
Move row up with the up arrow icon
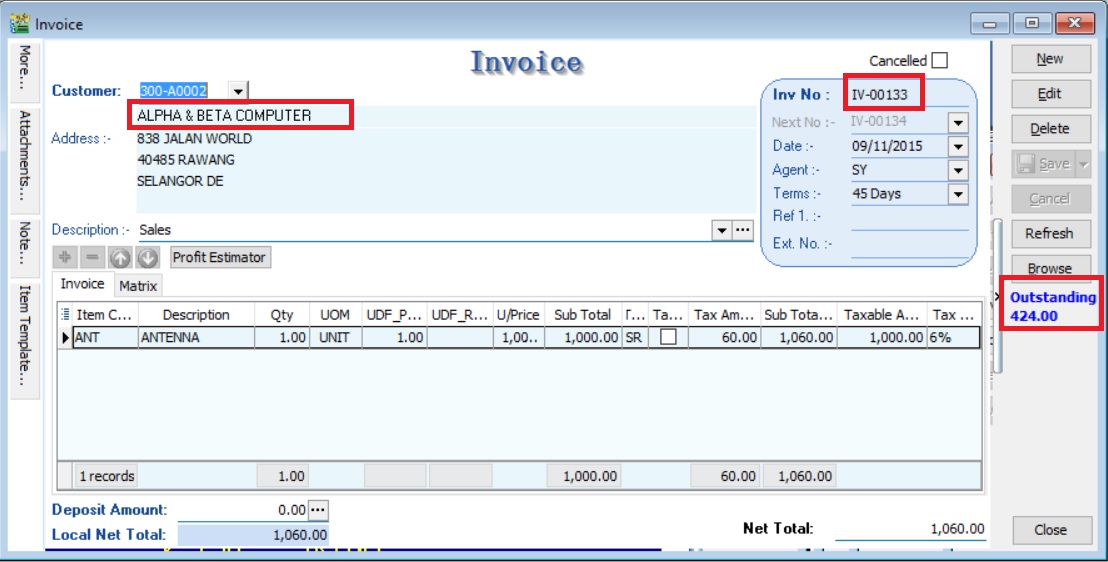click(x=119, y=257)
